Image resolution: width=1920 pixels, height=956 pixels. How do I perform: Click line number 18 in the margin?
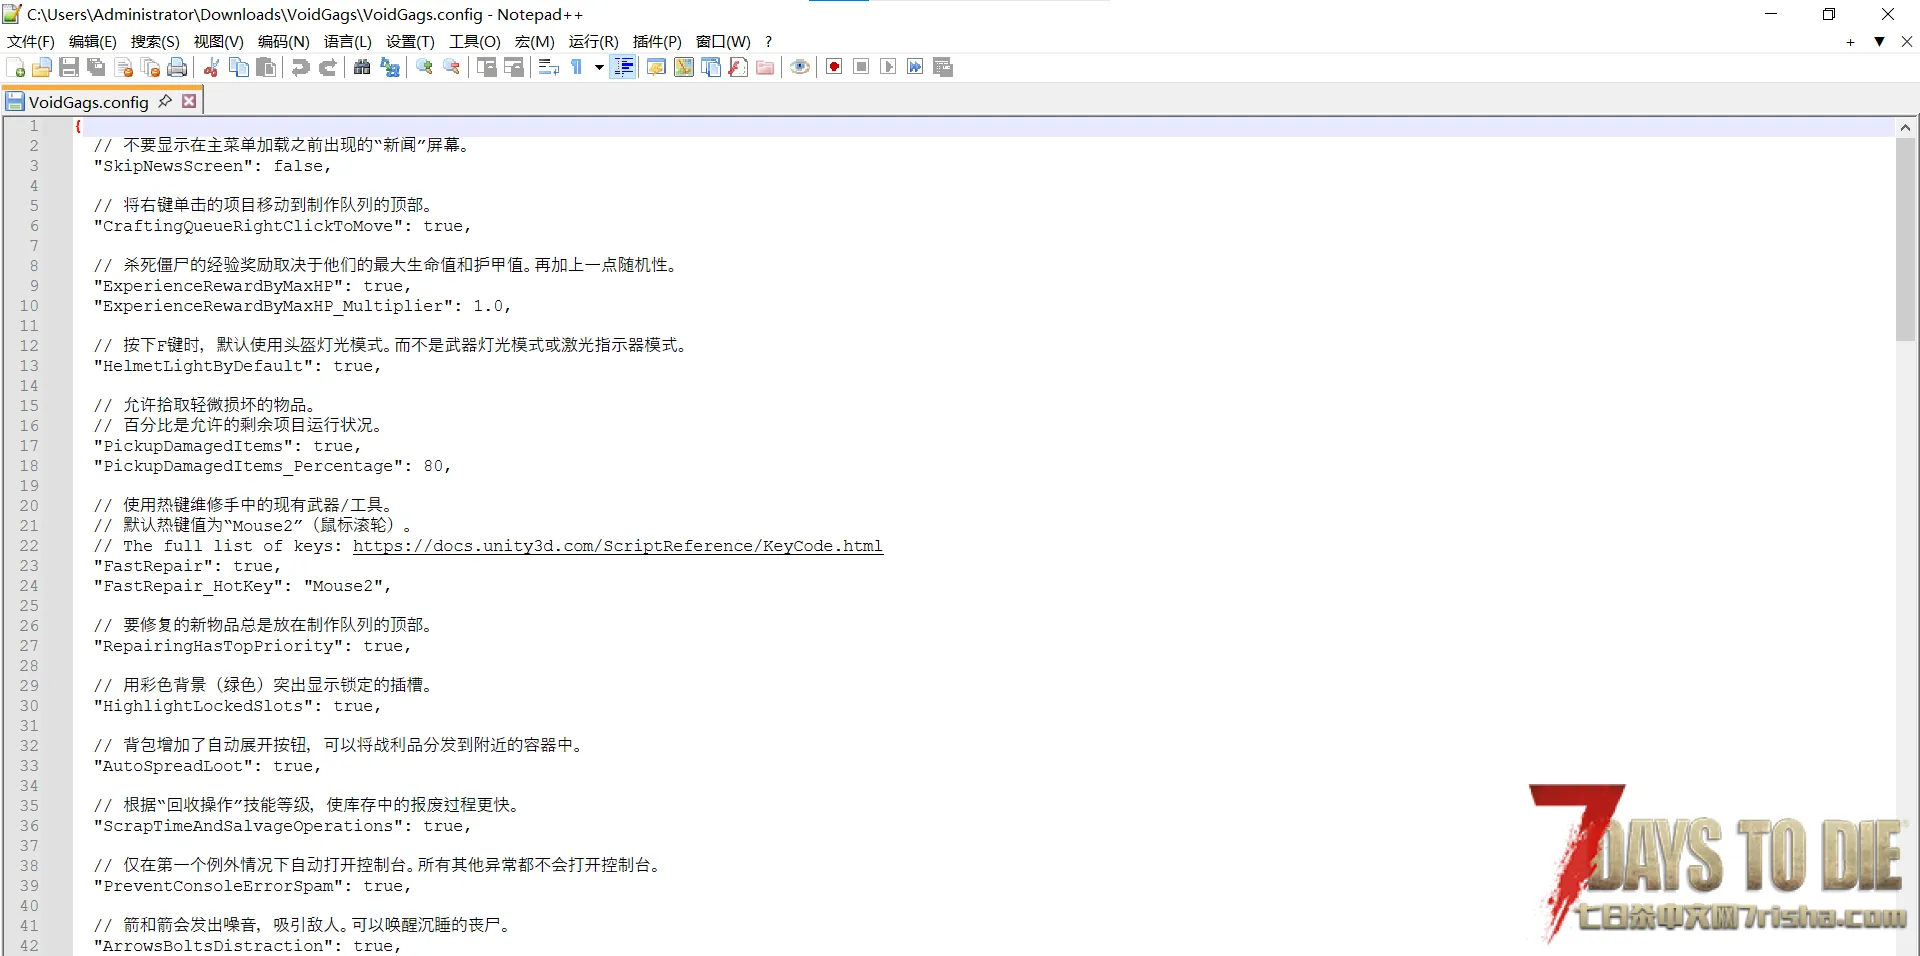pos(29,466)
